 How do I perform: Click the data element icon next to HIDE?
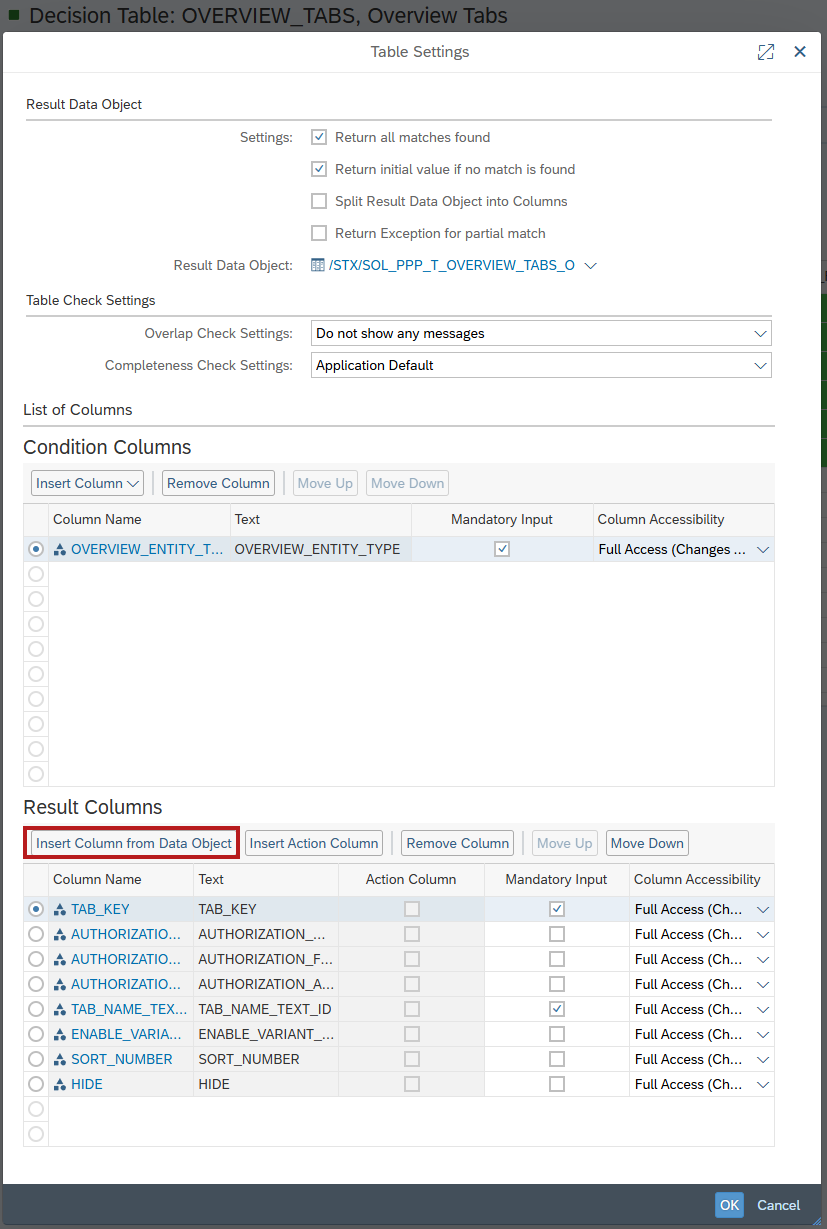[x=60, y=1085]
